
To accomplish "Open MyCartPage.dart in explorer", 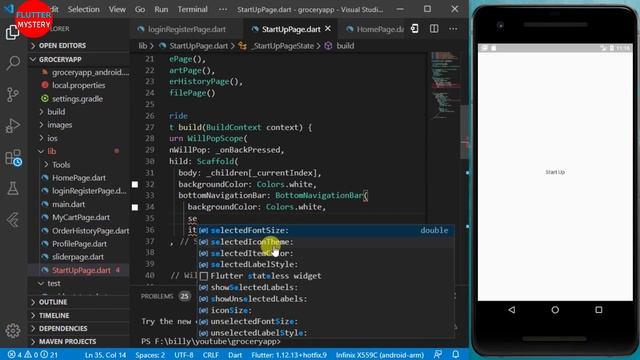I will tap(80, 218).
